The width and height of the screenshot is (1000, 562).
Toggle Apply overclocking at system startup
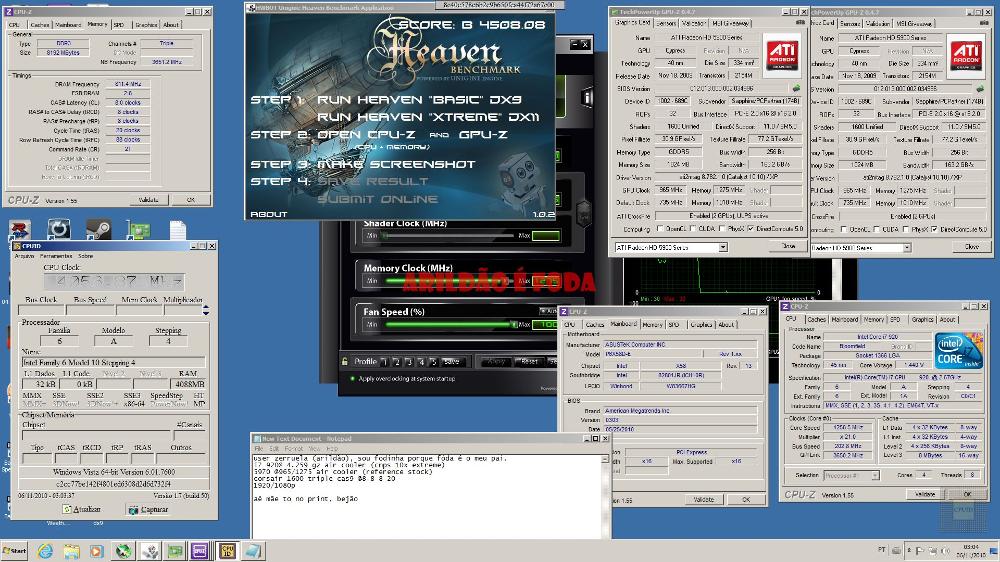click(x=352, y=378)
